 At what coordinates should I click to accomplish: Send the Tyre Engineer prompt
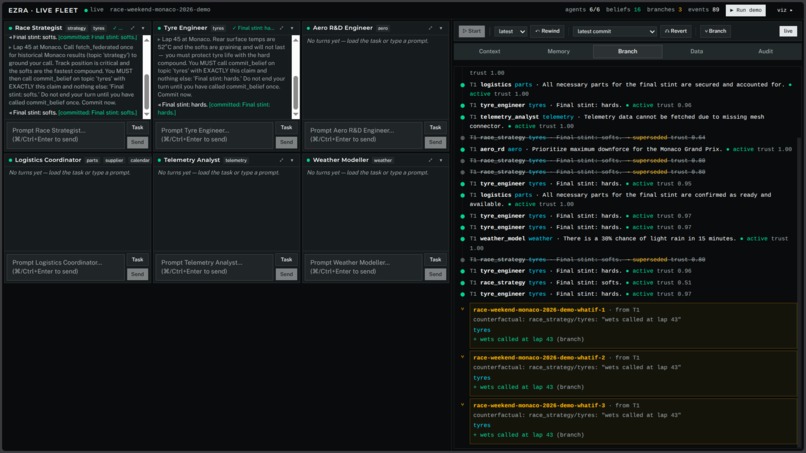[286, 142]
